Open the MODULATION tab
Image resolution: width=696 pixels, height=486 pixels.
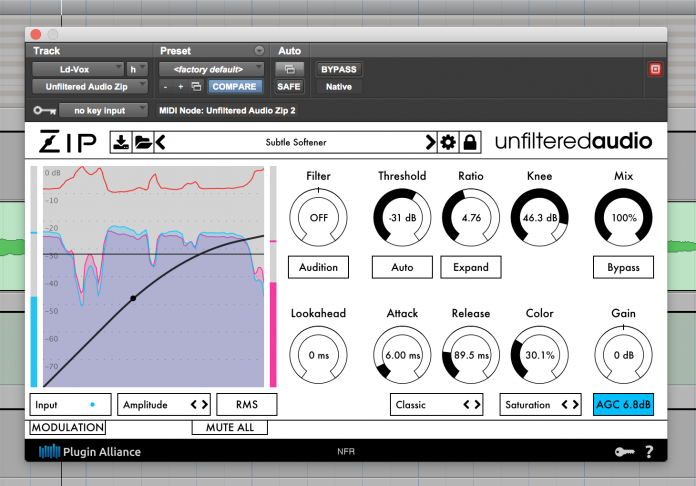(67, 427)
